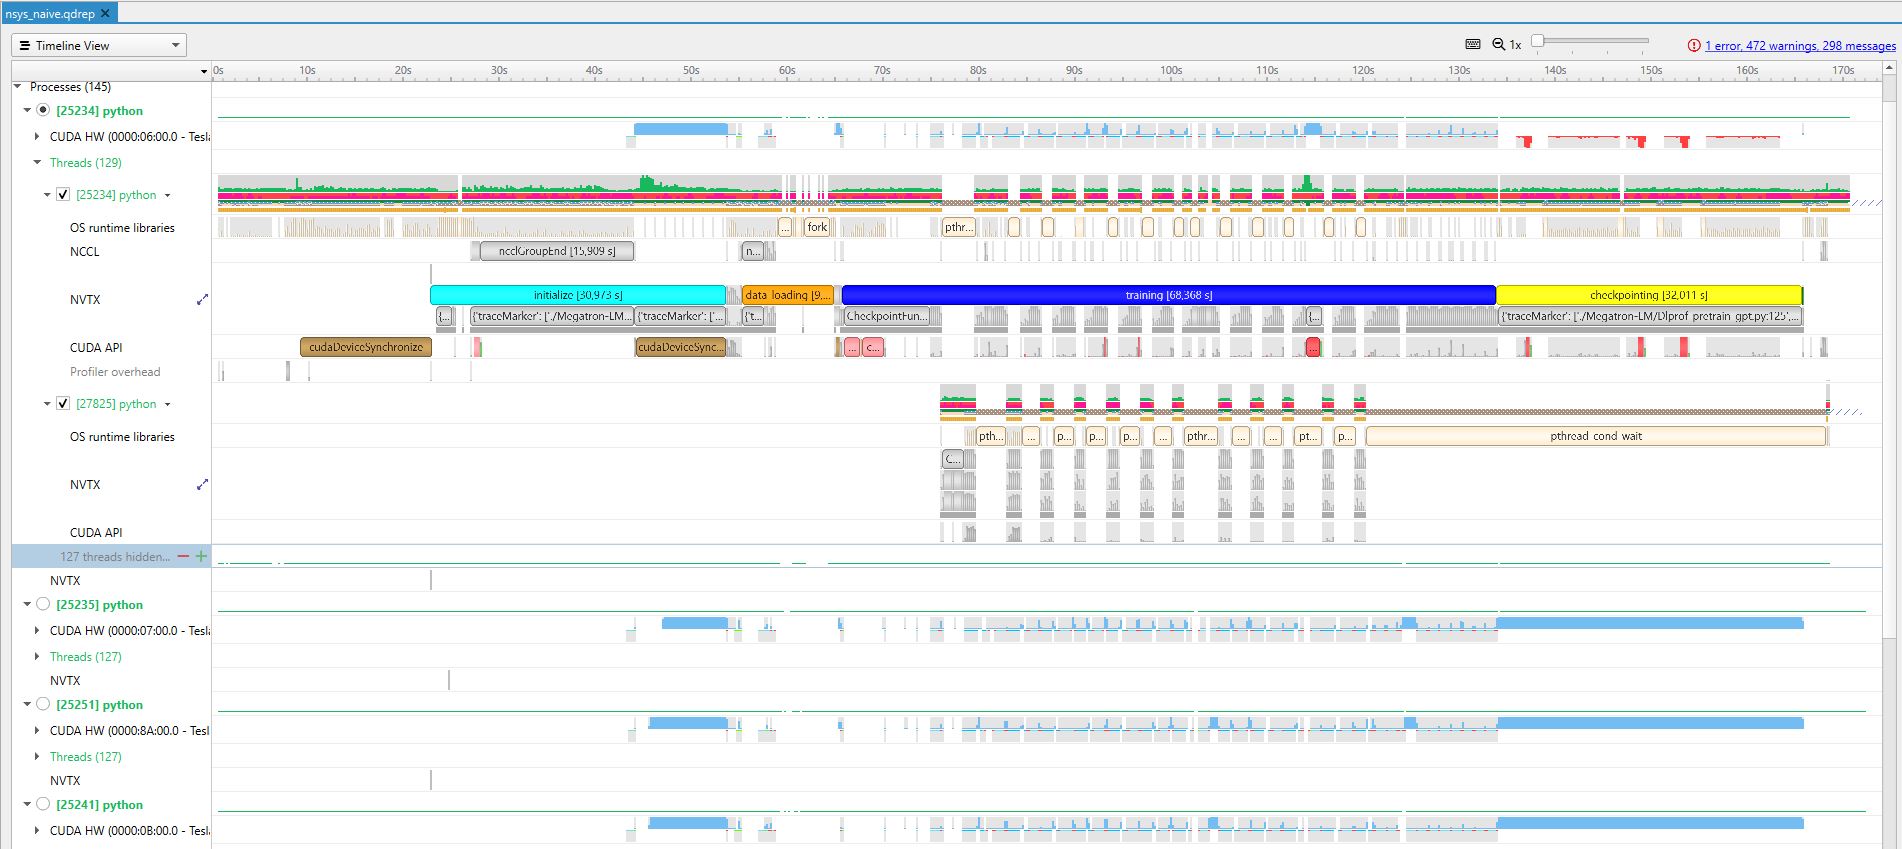The height and width of the screenshot is (849, 1902).
Task: Collapse the Processes (145) tree
Action: 18,87
